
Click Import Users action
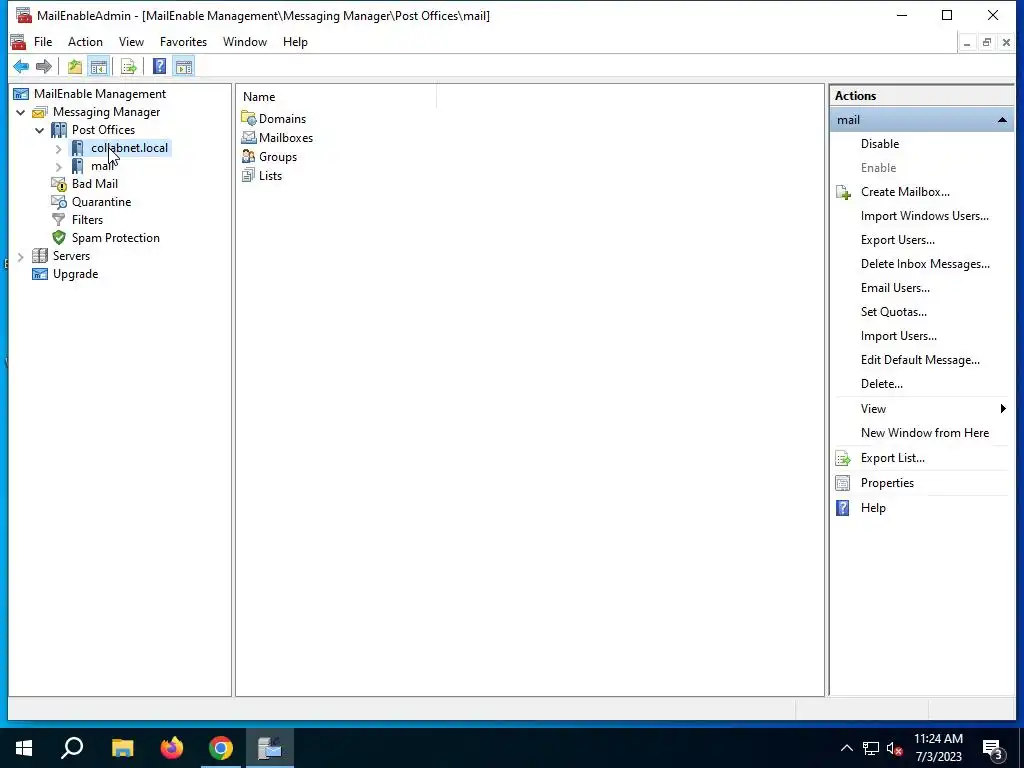click(899, 336)
